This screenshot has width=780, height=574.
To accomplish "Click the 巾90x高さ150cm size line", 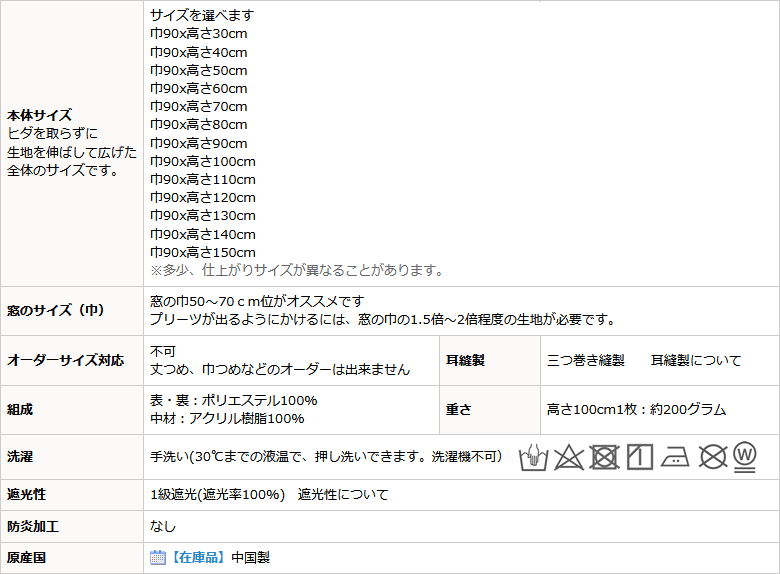I will tap(203, 252).
